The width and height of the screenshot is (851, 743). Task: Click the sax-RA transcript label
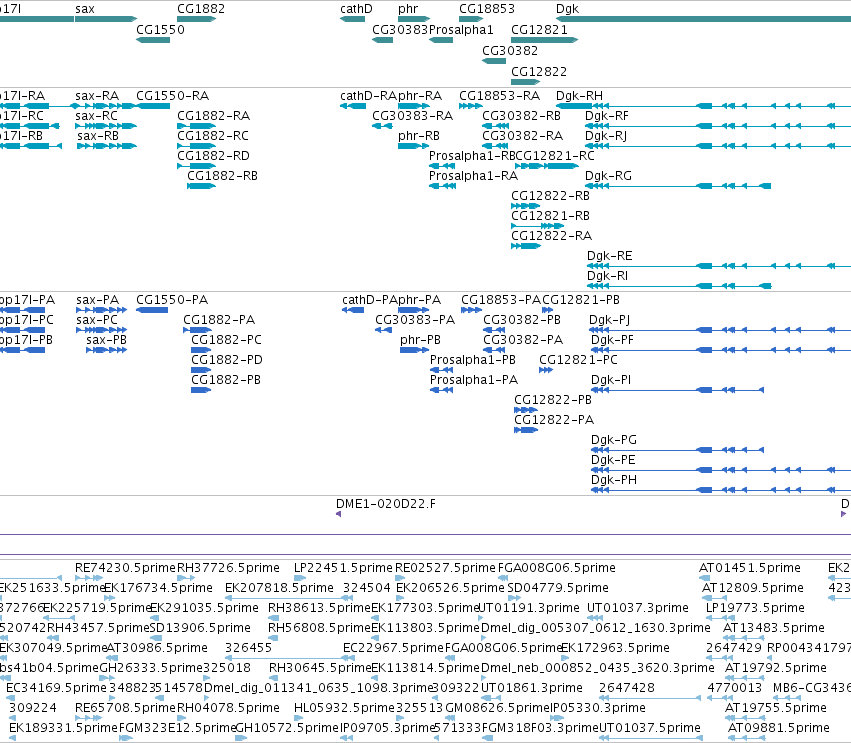[97, 96]
